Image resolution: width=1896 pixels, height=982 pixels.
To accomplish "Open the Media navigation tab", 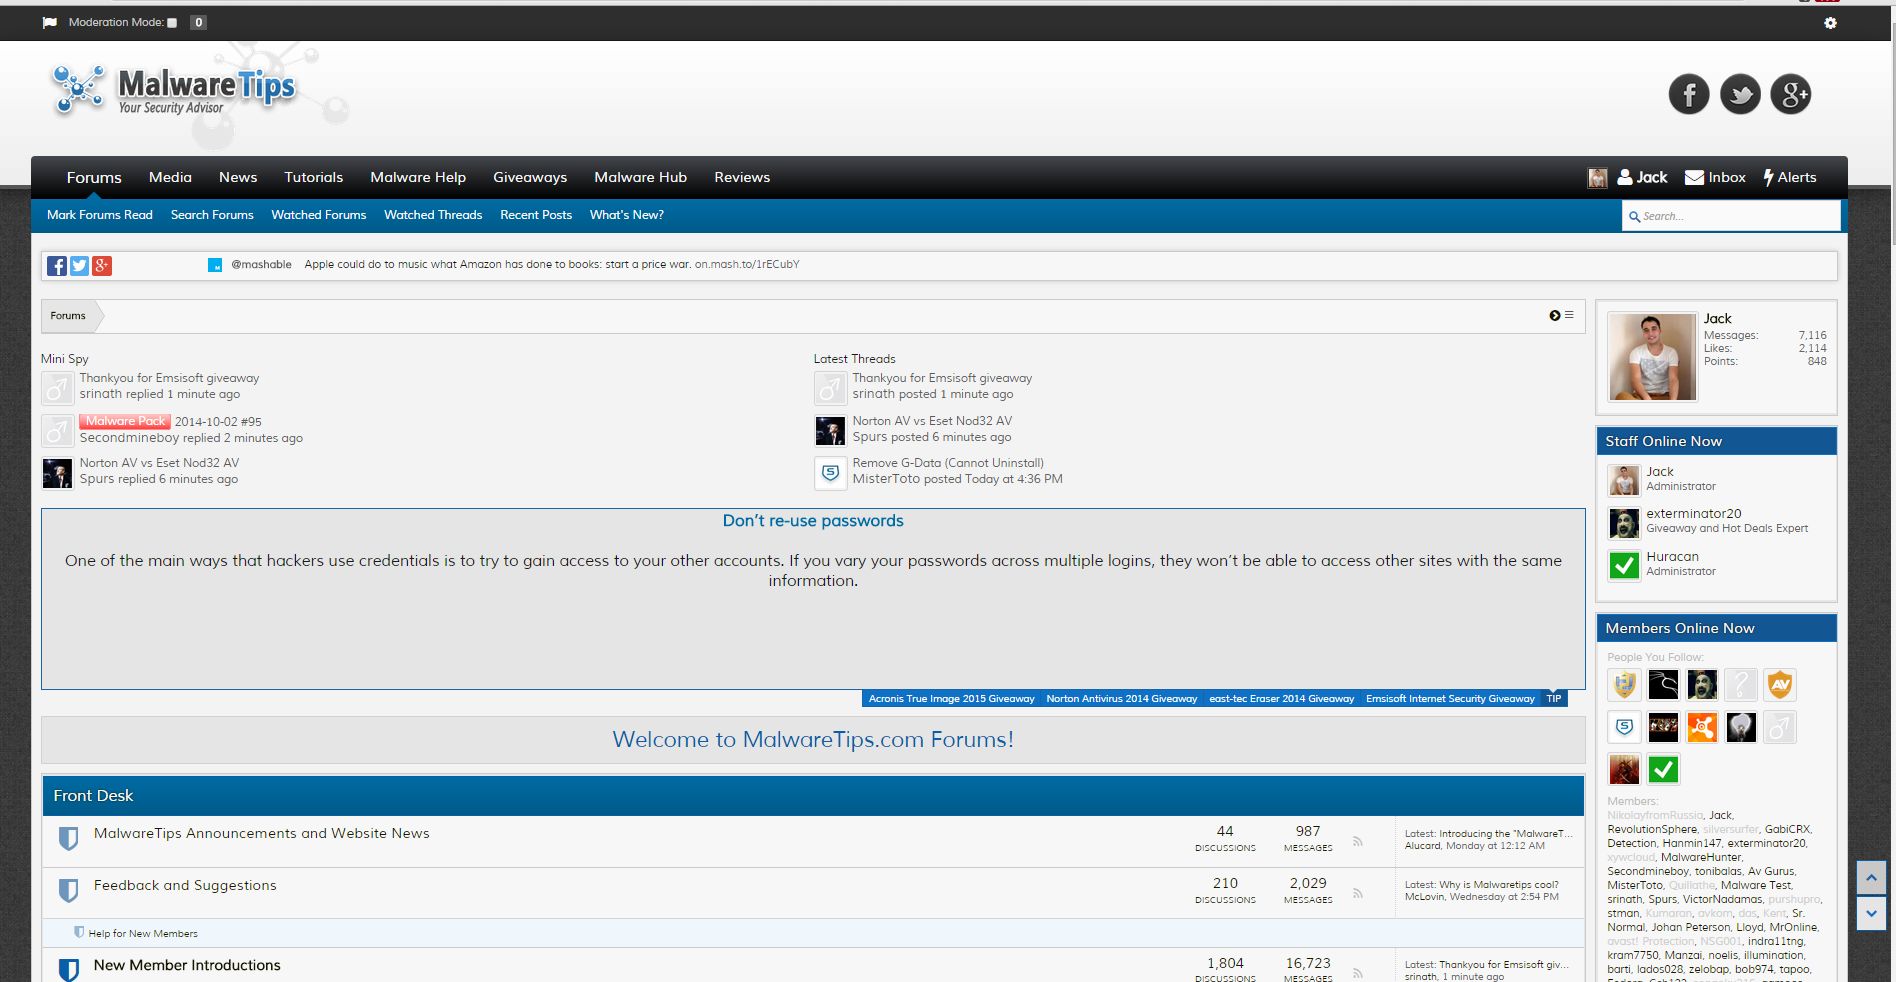I will (170, 177).
